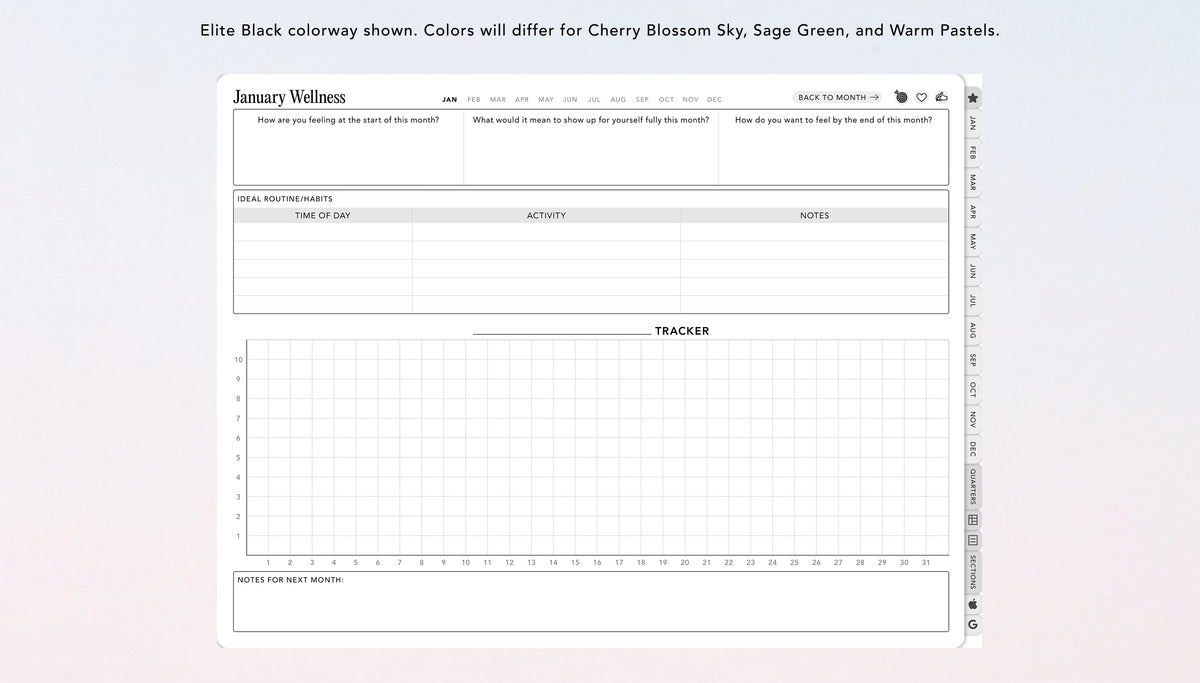Open the NOV side tab
This screenshot has height=683, width=1200.
pos(973,419)
